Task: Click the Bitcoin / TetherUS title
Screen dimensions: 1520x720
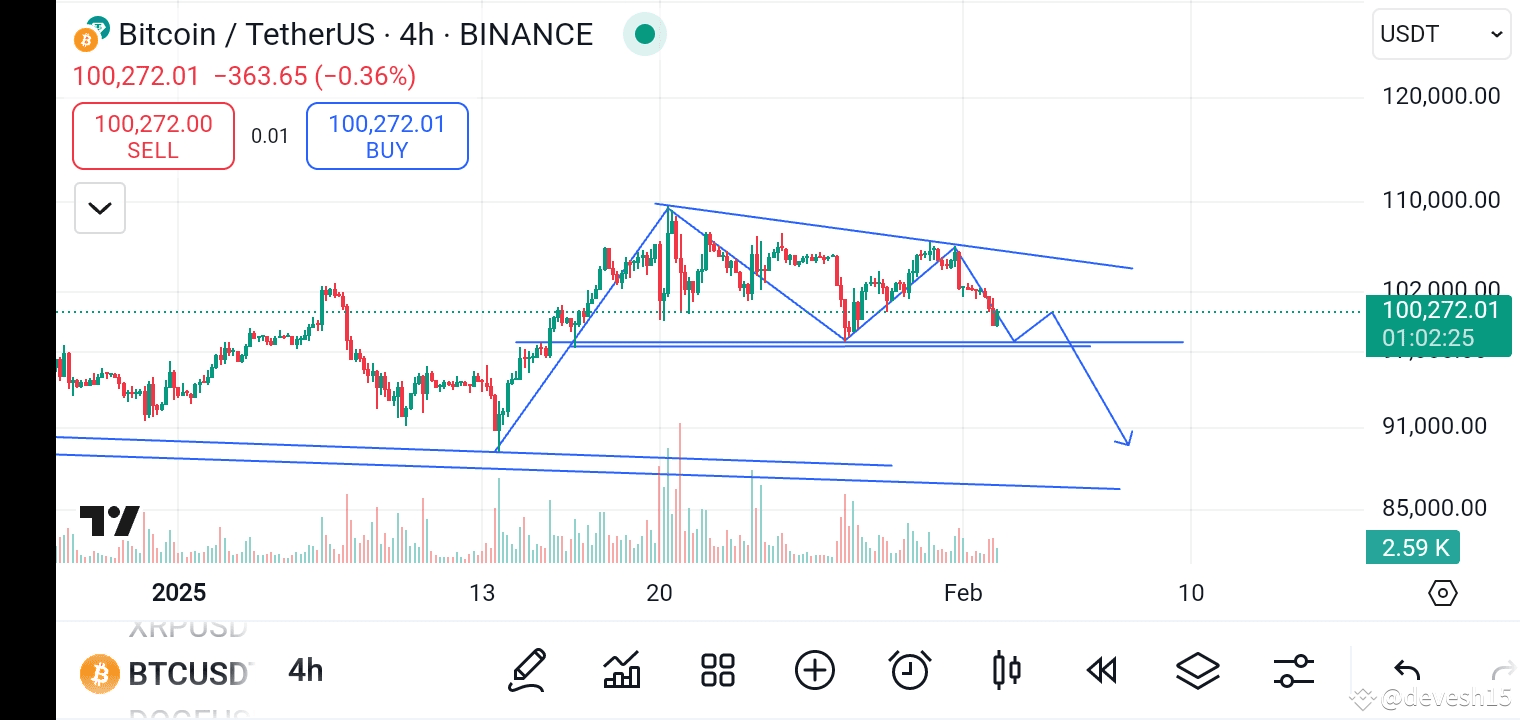Action: pyautogui.click(x=355, y=35)
